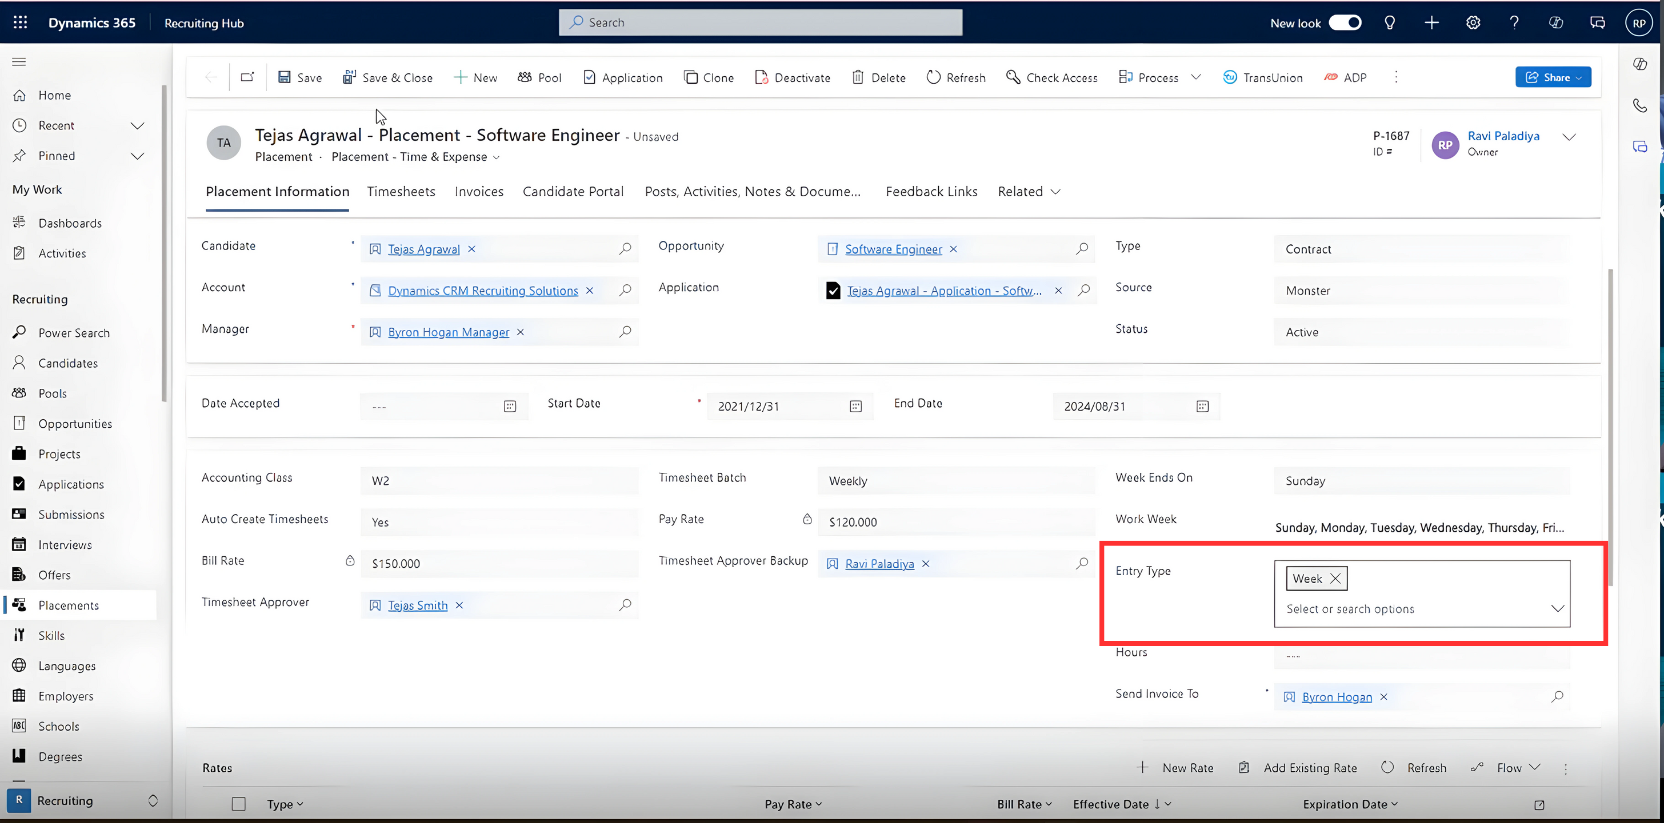Image resolution: width=1664 pixels, height=823 pixels.
Task: Search the Send Invoice To lookup
Action: pos(1557,696)
